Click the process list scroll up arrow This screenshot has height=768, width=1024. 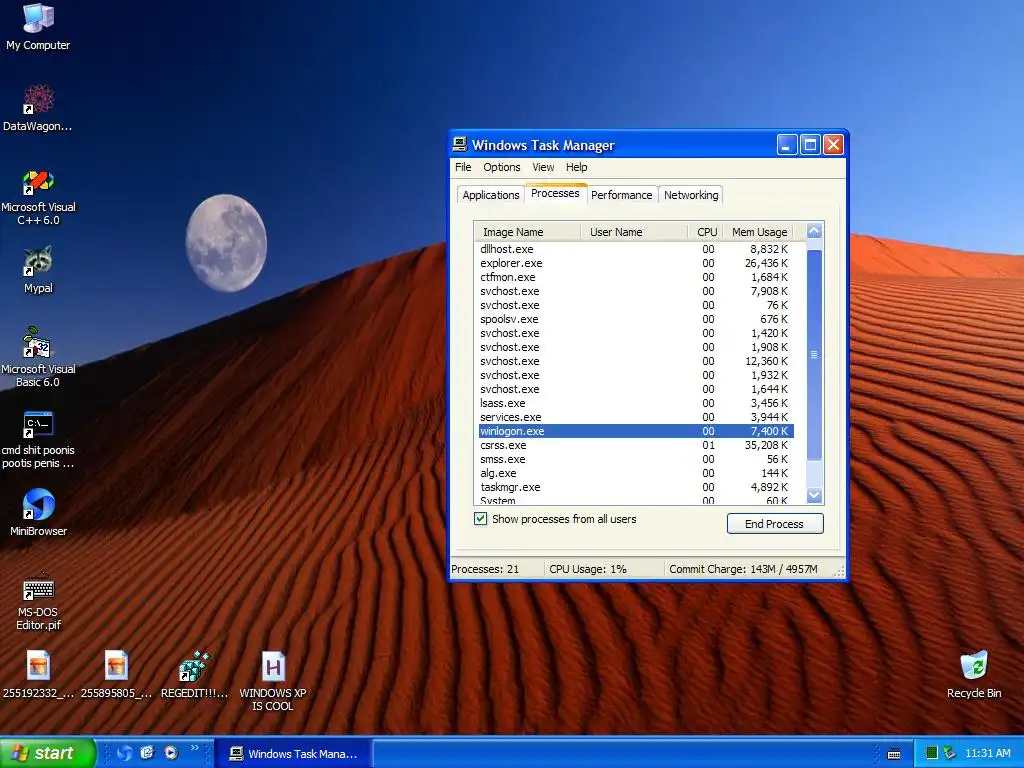[x=814, y=231]
